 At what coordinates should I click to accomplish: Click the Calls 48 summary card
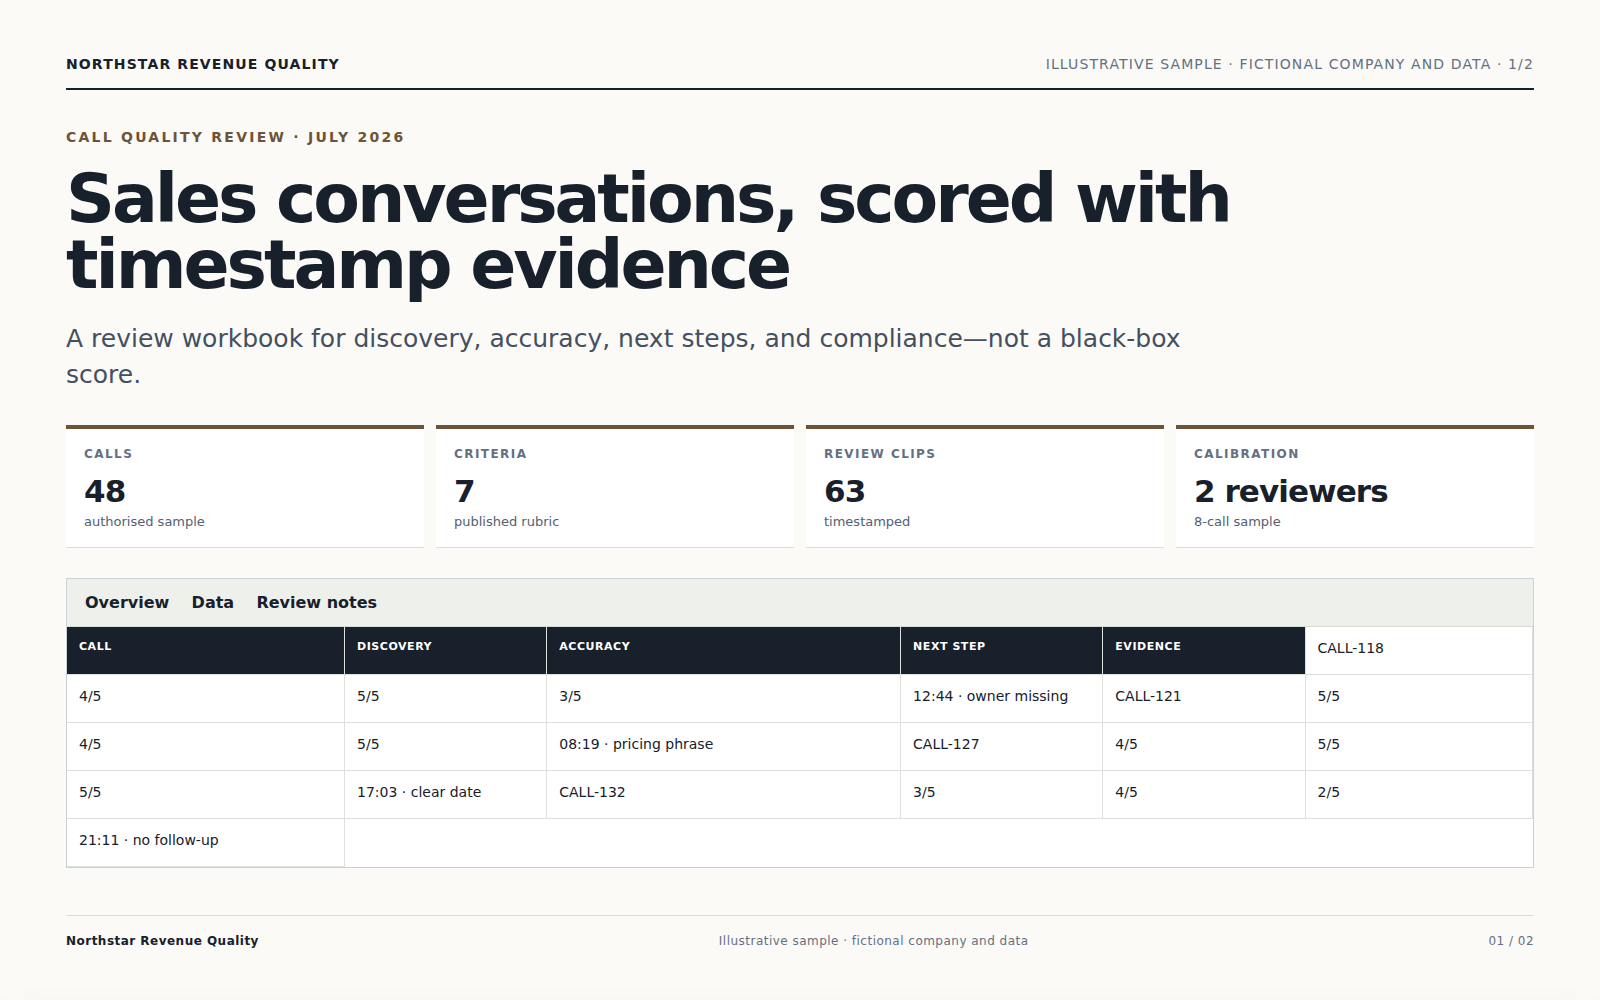point(245,487)
